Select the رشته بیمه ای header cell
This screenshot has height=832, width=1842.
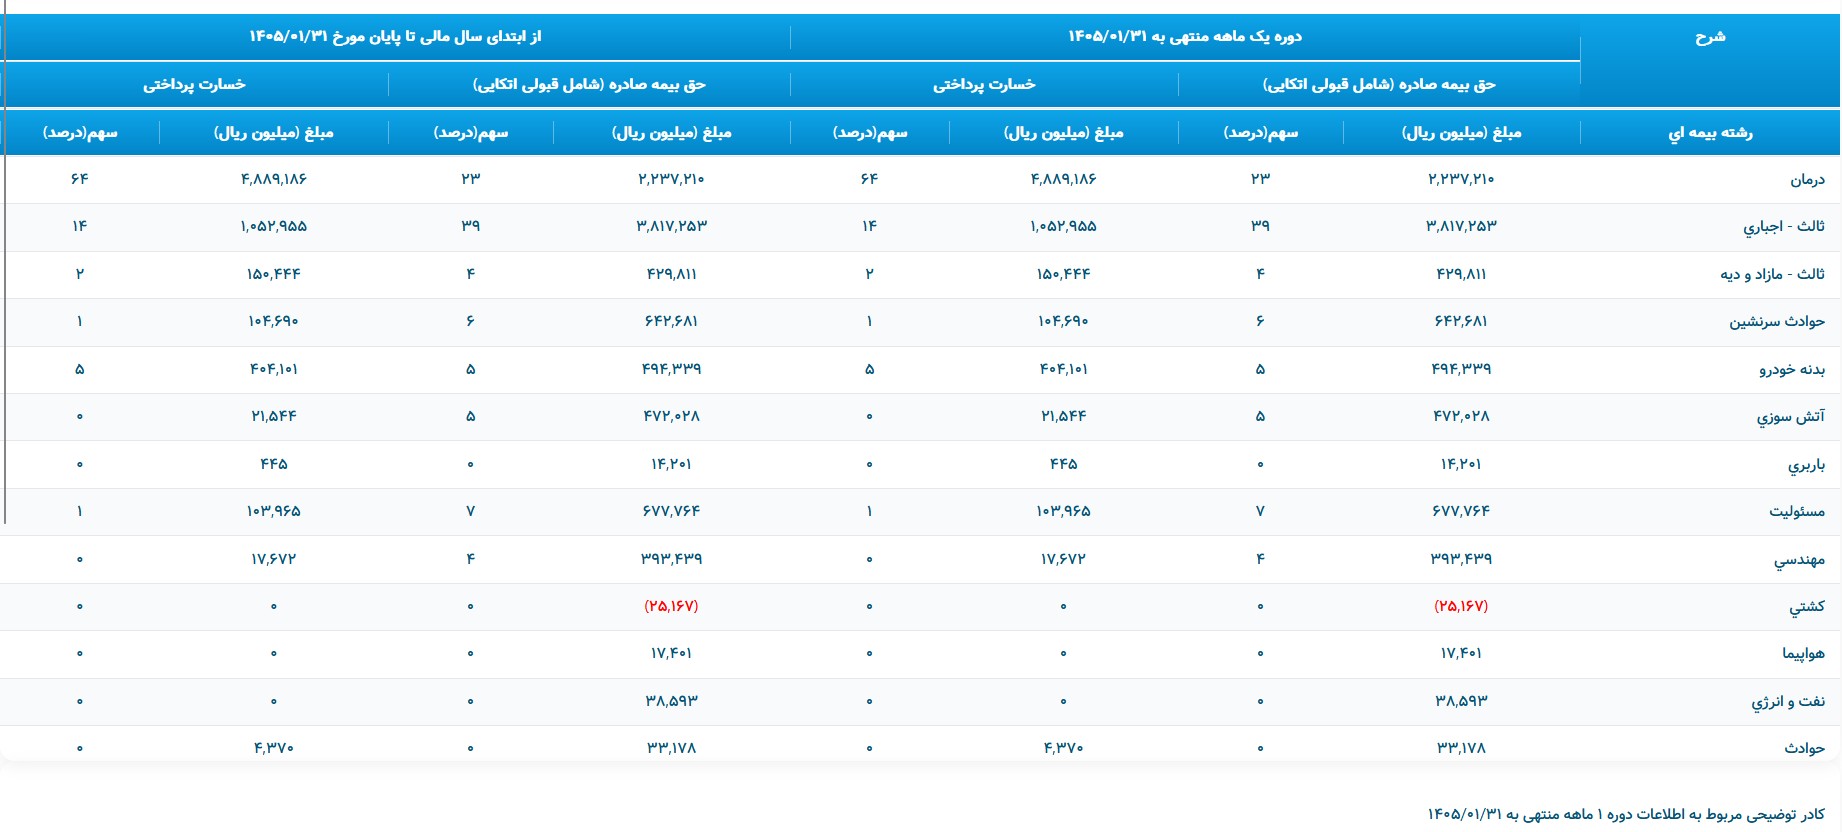tap(1710, 133)
